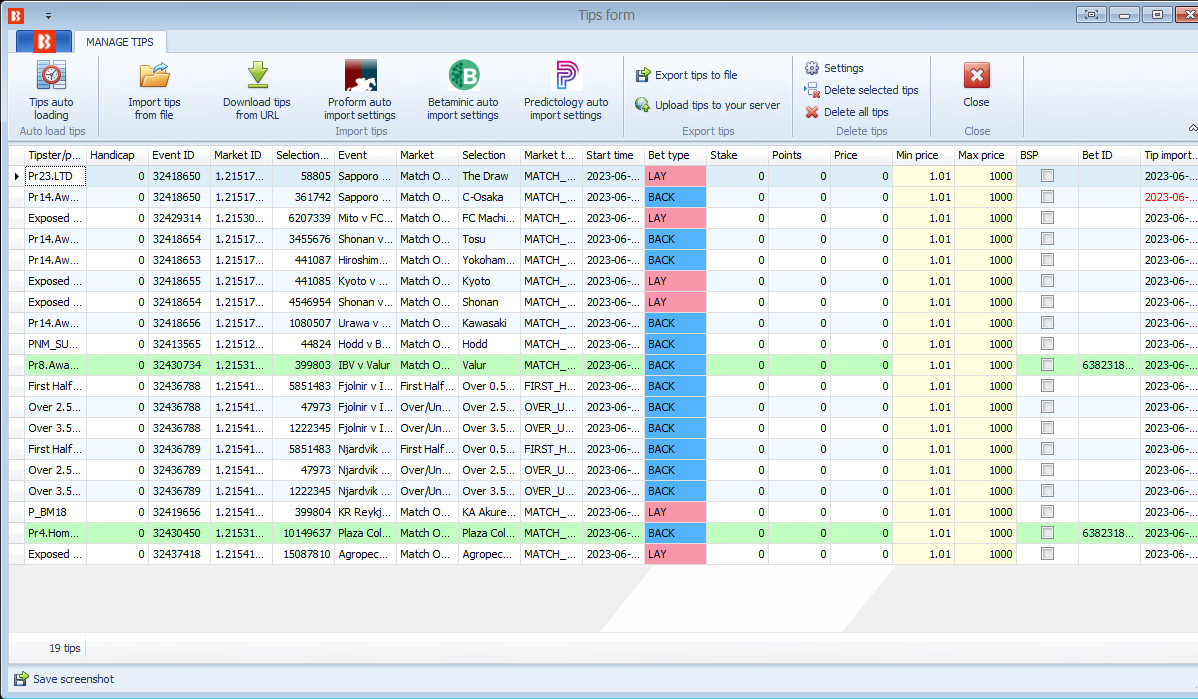
Task: Click the red Close ribbon button
Action: tap(976, 84)
